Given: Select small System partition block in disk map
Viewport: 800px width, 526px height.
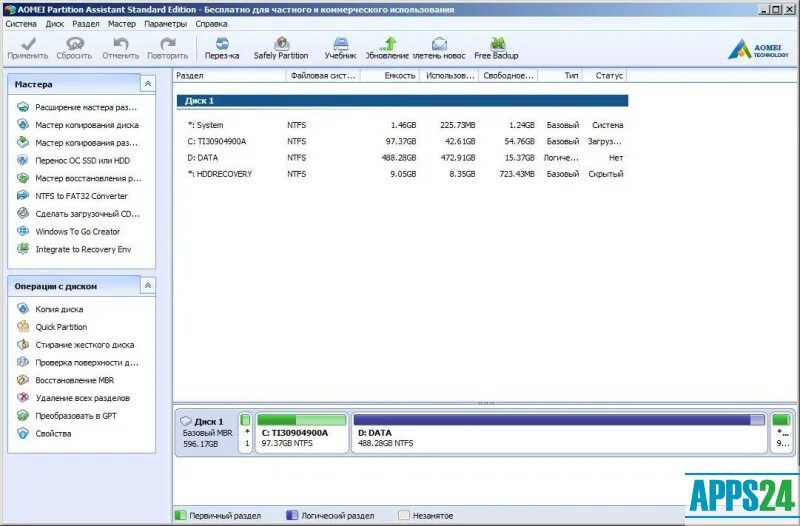Looking at the screenshot, I should point(245,433).
